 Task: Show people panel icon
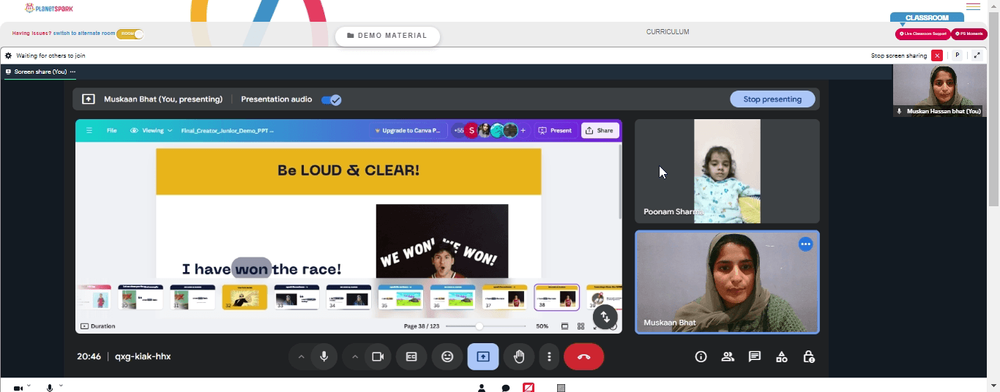727,356
